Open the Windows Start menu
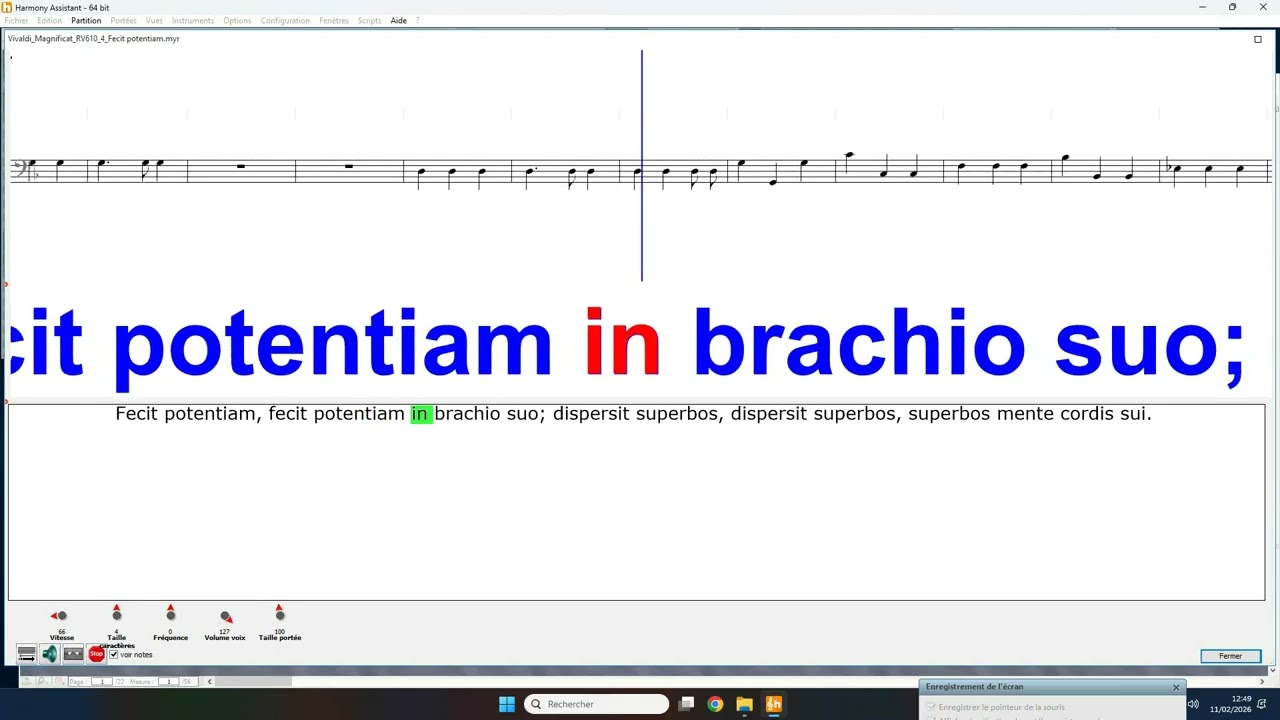 coord(507,704)
